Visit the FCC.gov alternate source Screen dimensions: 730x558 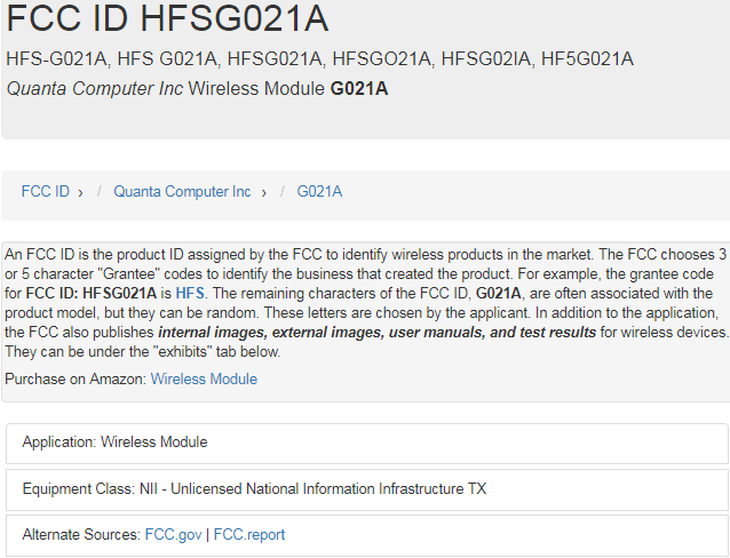point(173,535)
